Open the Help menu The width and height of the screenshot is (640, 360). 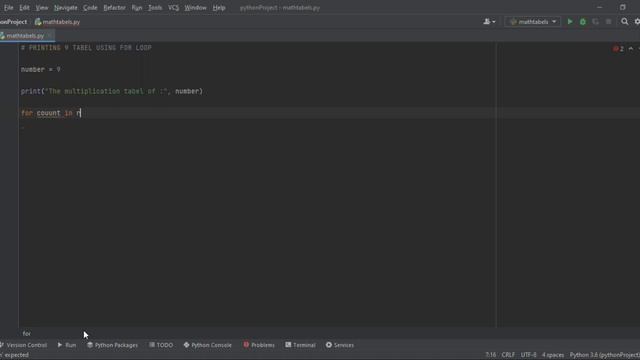[x=219, y=8]
